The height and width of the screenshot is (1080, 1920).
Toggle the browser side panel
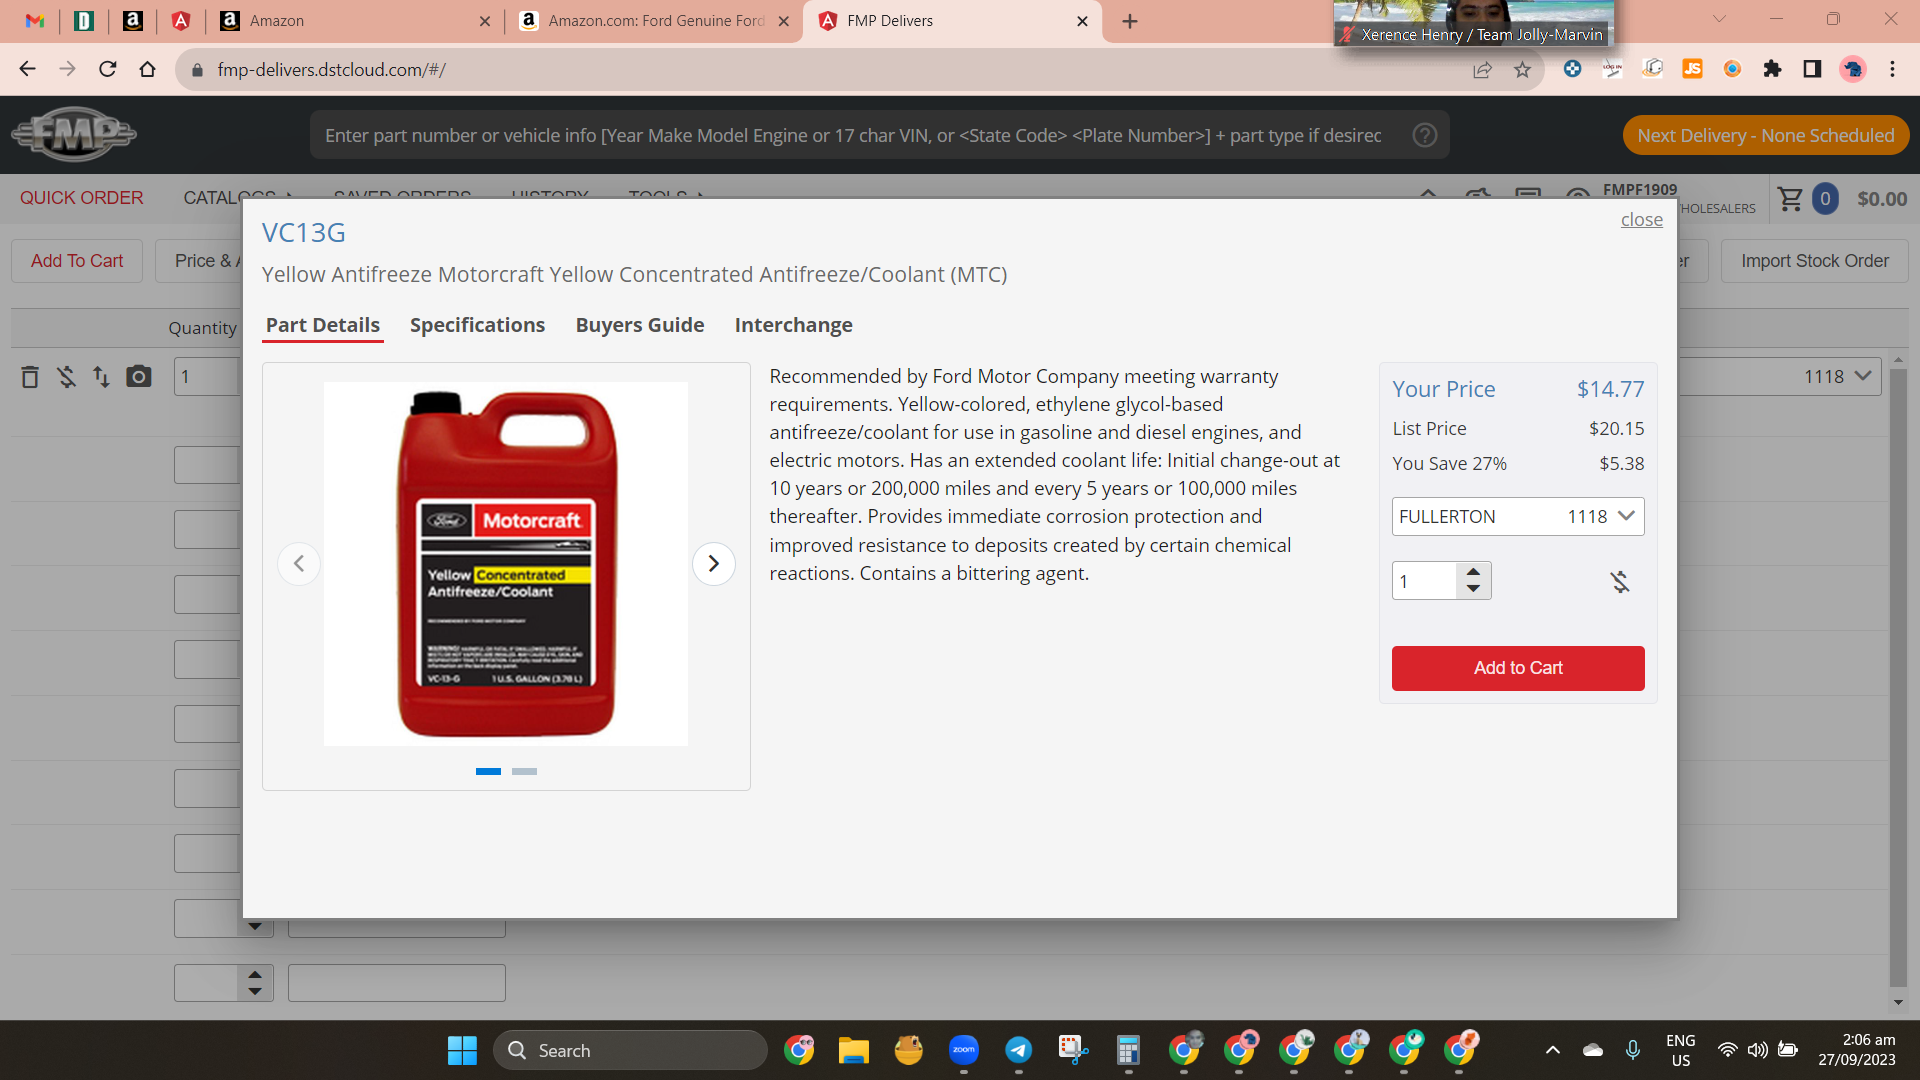point(1812,69)
